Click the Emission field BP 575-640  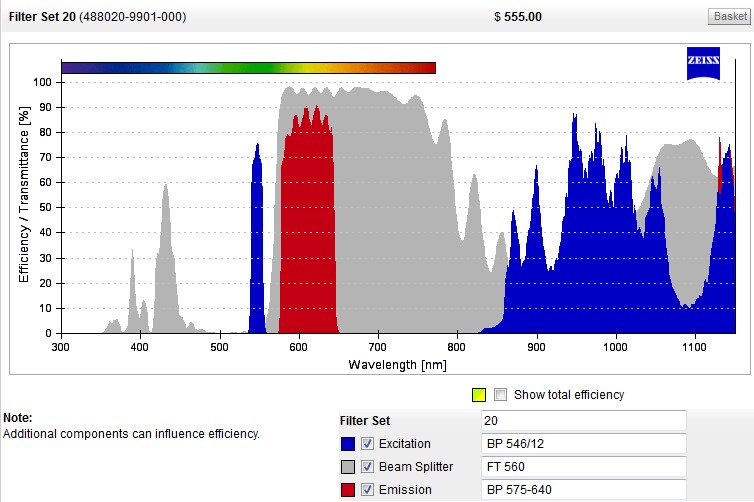(583, 489)
